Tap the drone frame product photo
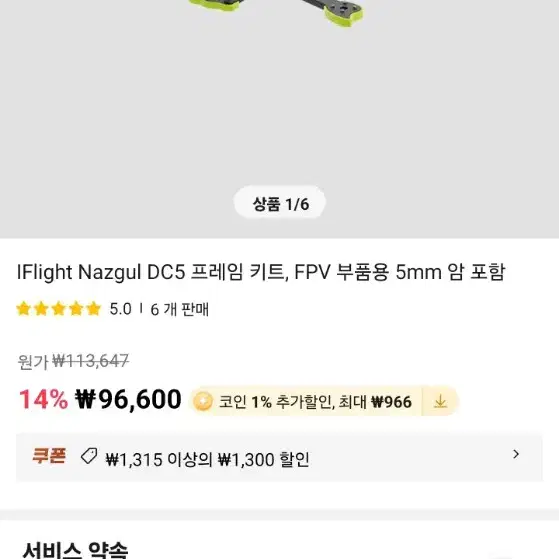 click(x=280, y=119)
